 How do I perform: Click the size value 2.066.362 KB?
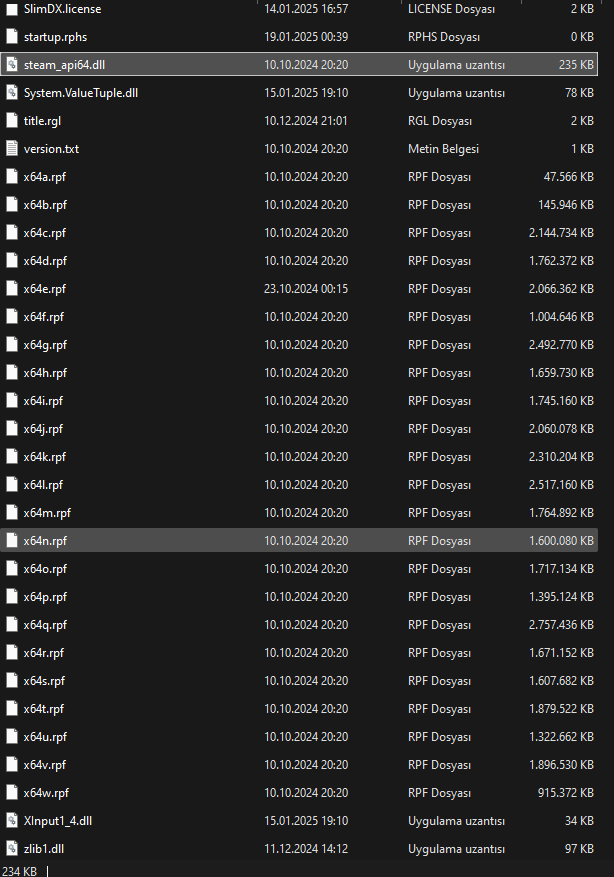click(561, 289)
